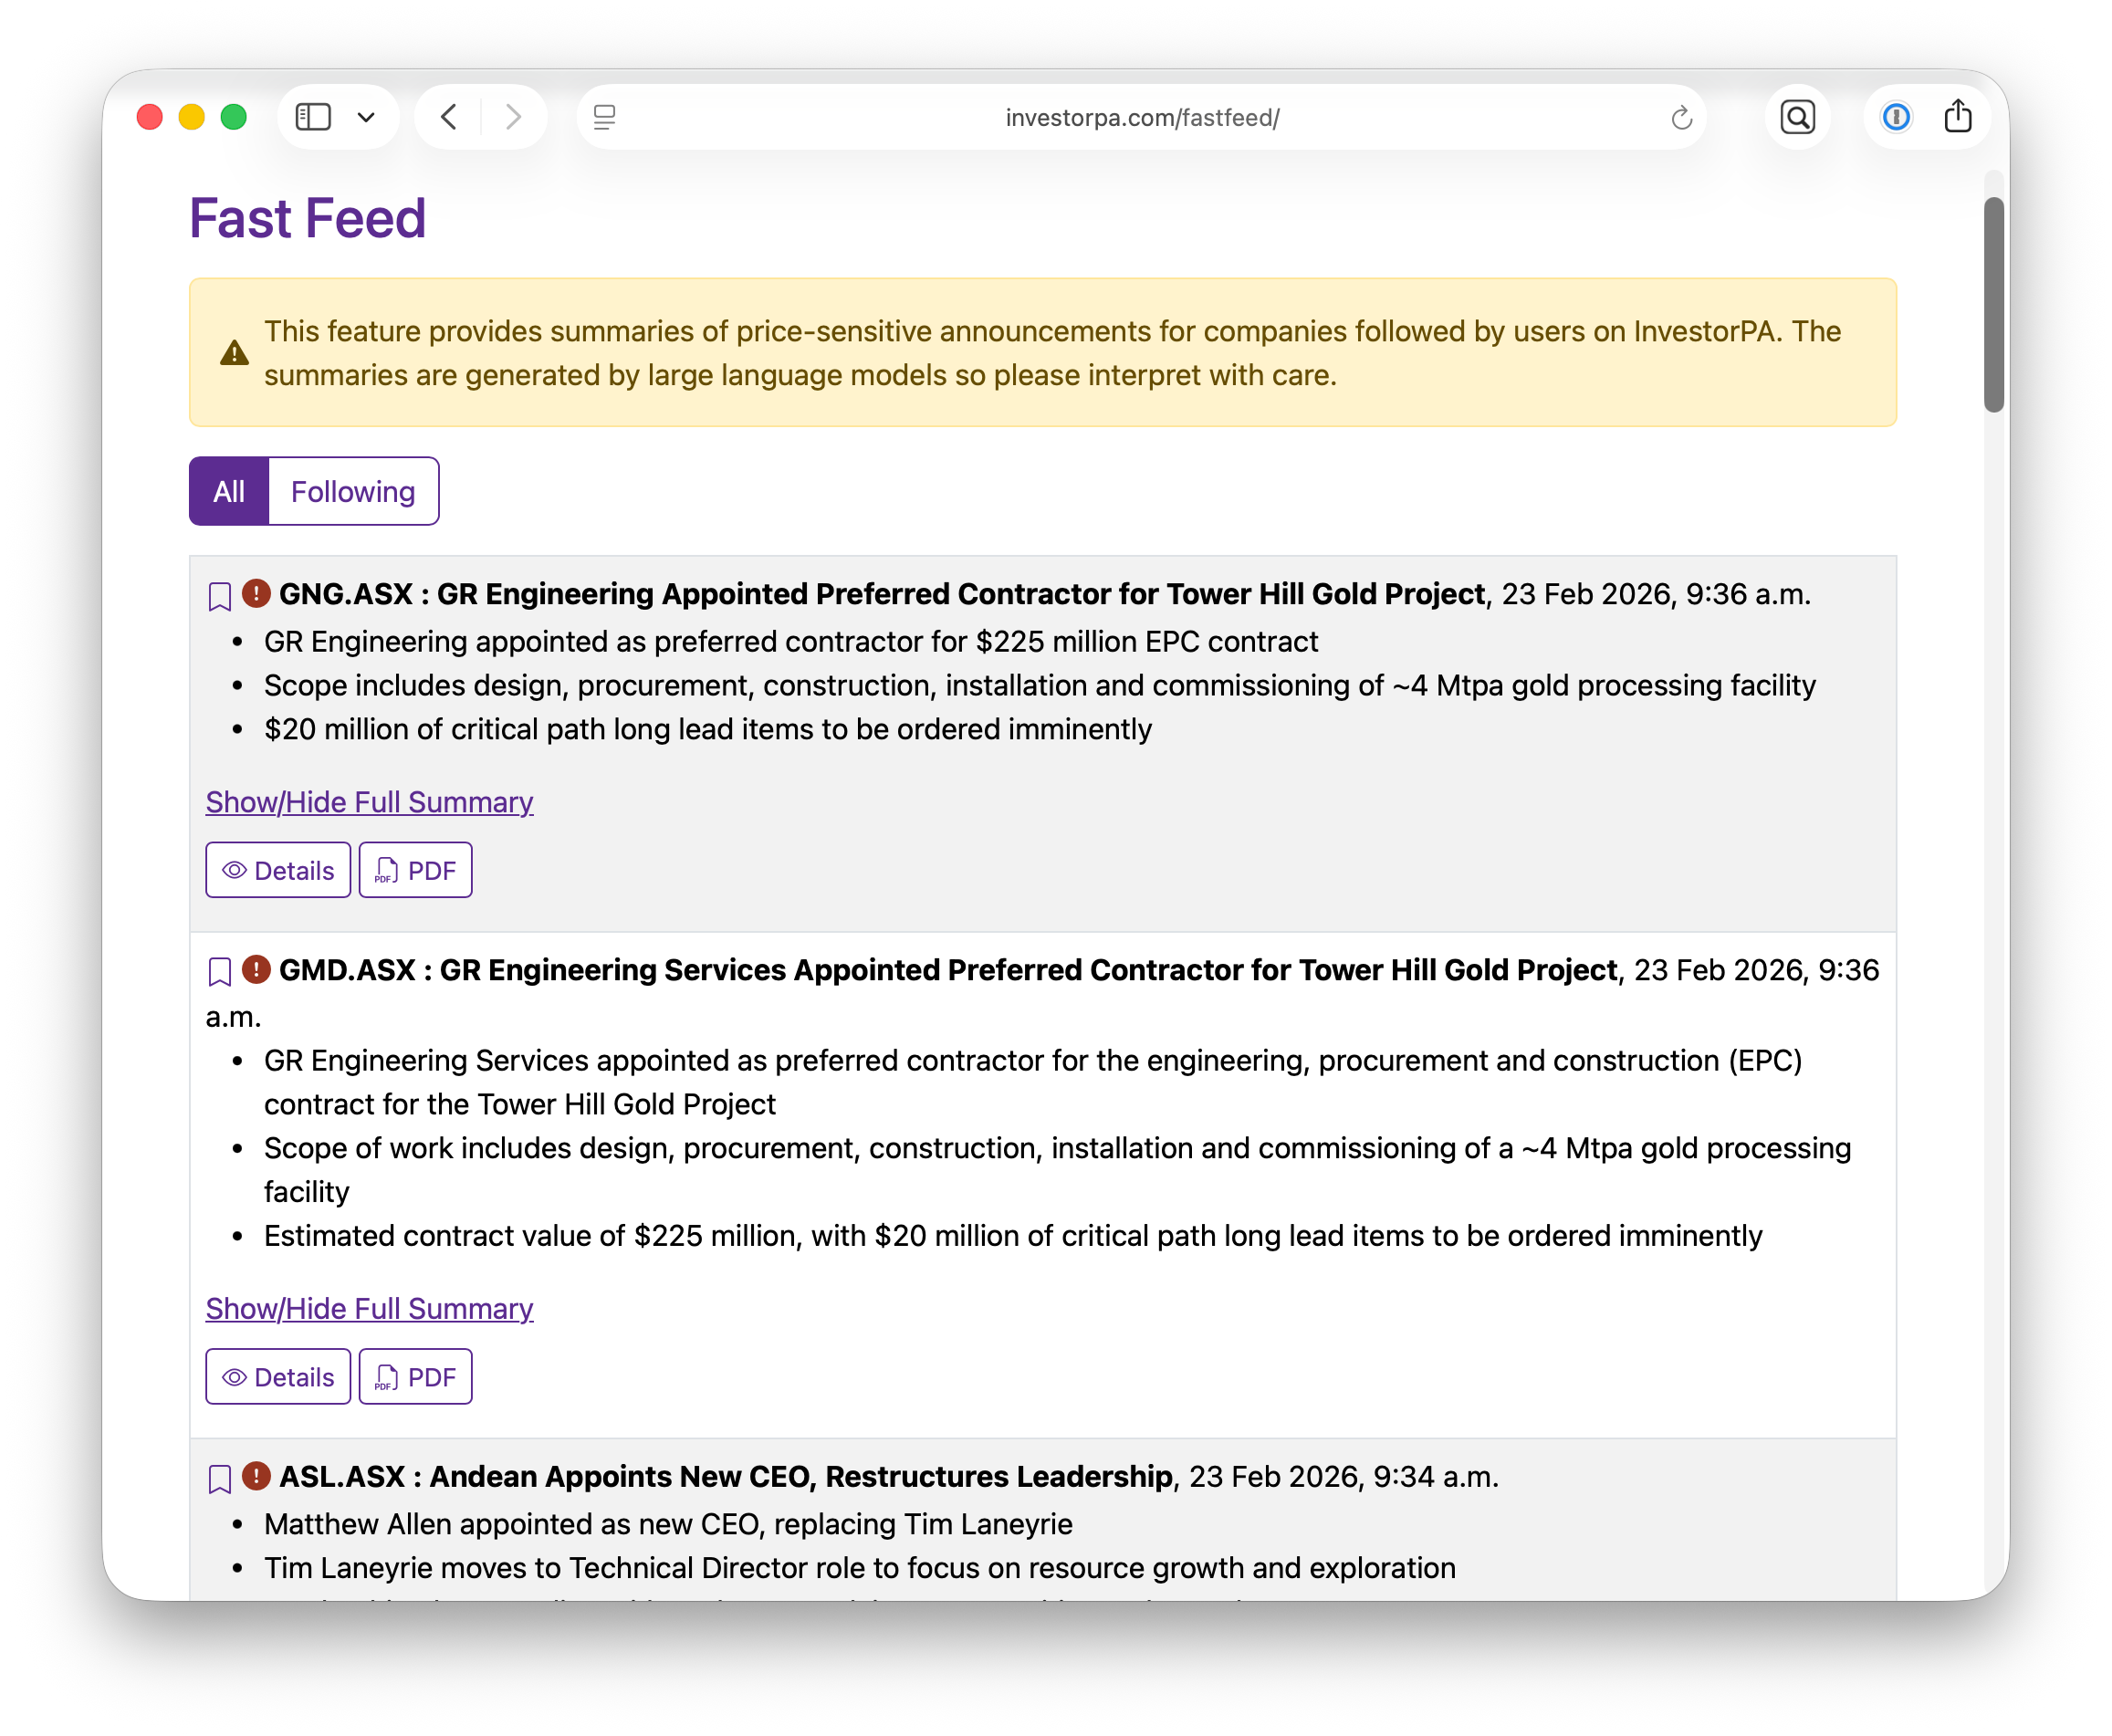Image resolution: width=2112 pixels, height=1736 pixels.
Task: View Details for the GNG.ASX announcement
Action: 278,870
